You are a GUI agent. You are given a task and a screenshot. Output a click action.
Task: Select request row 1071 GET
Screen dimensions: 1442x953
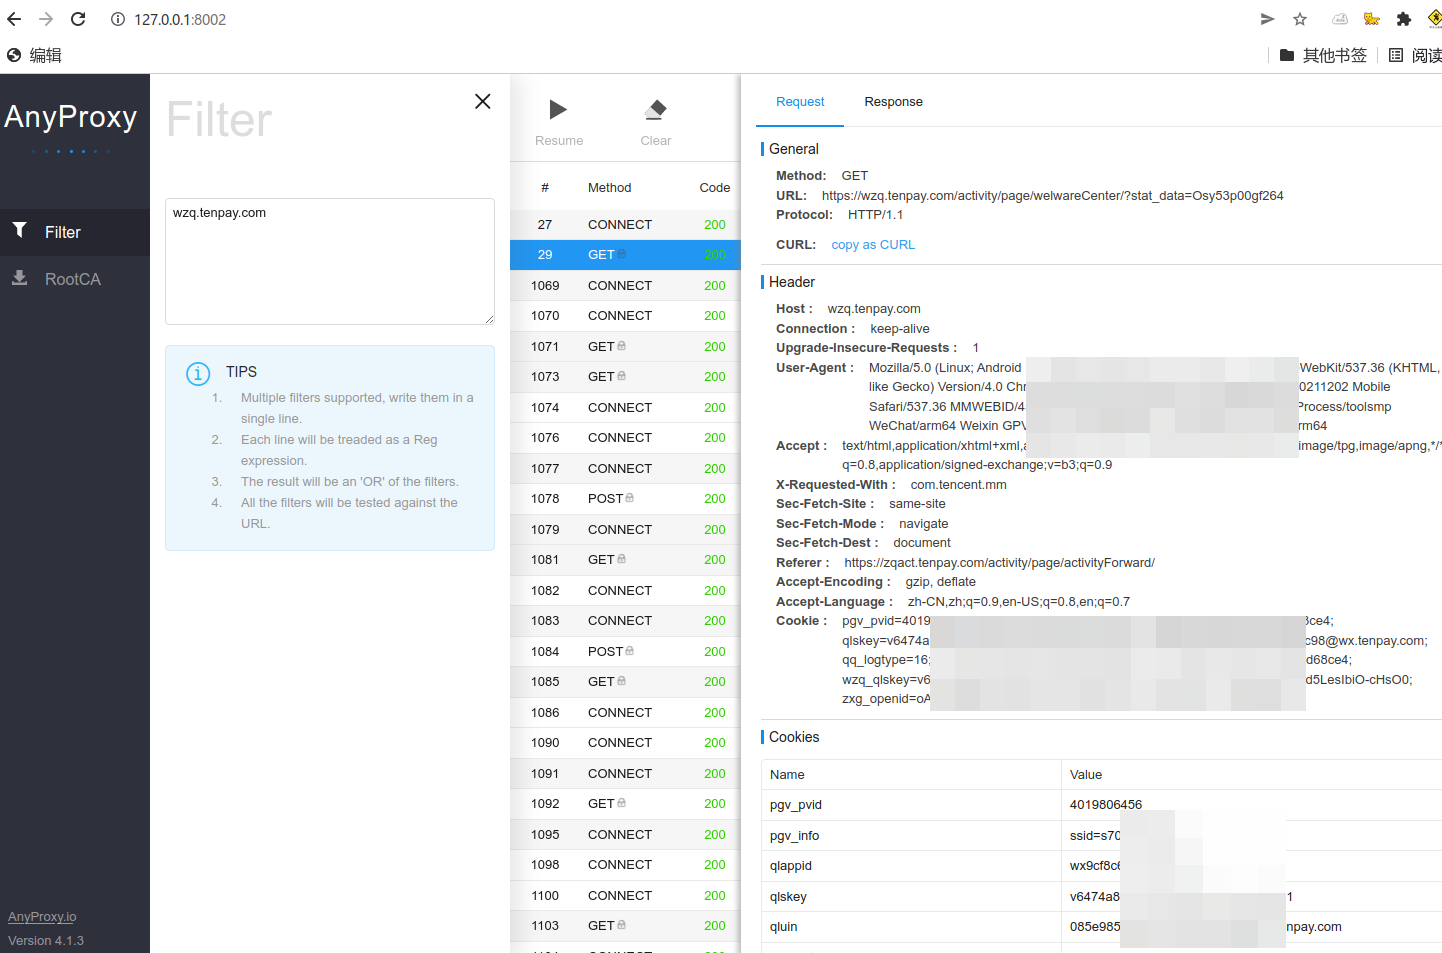tap(625, 347)
